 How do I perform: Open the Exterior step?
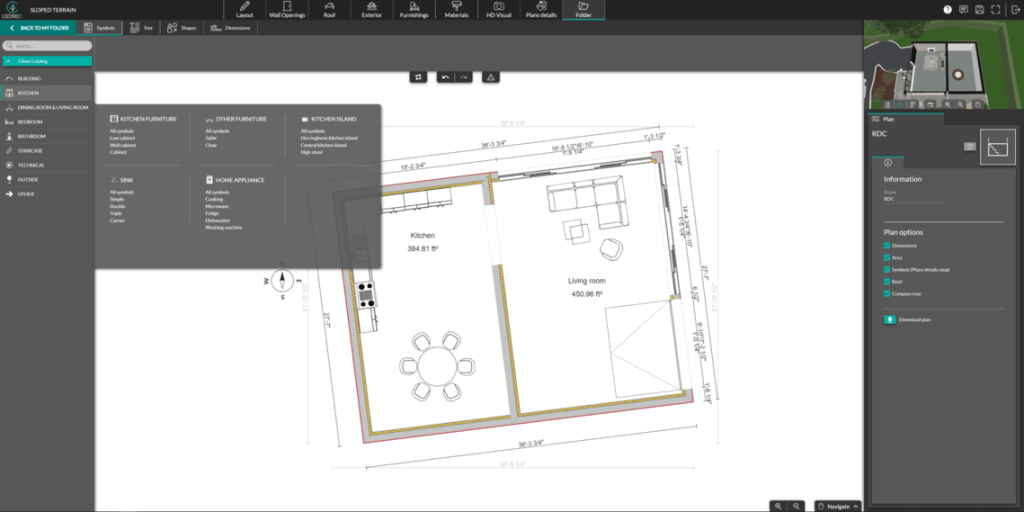372,10
